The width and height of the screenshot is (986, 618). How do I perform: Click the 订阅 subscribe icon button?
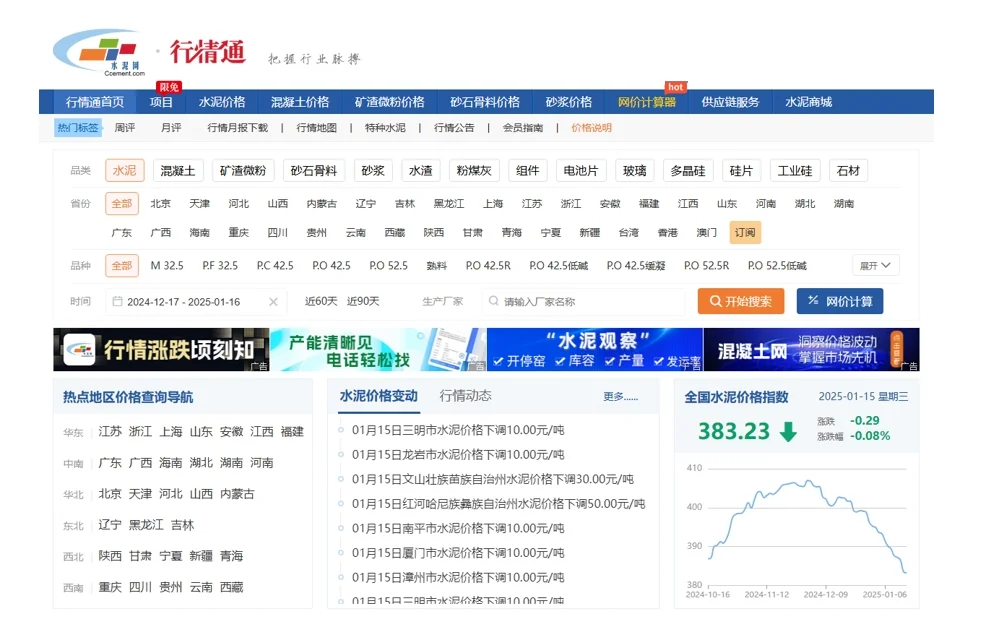click(x=744, y=231)
